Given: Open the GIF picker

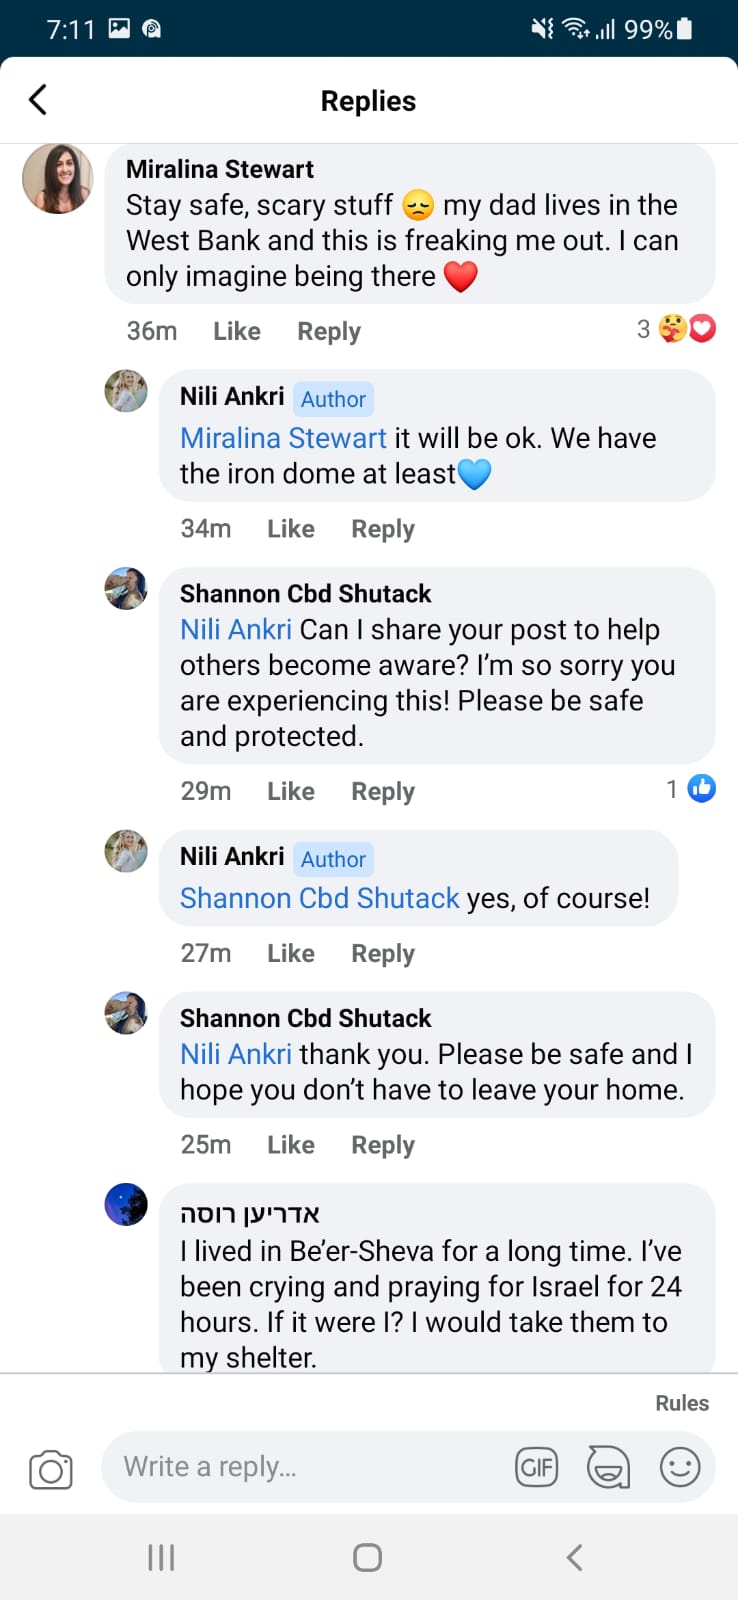Looking at the screenshot, I should (536, 1467).
